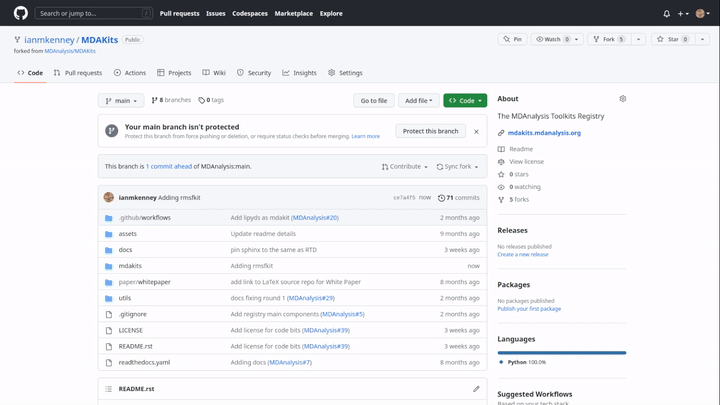Open commit hash ce7a4f5
Image resolution: width=720 pixels, height=405 pixels.
pyautogui.click(x=404, y=197)
